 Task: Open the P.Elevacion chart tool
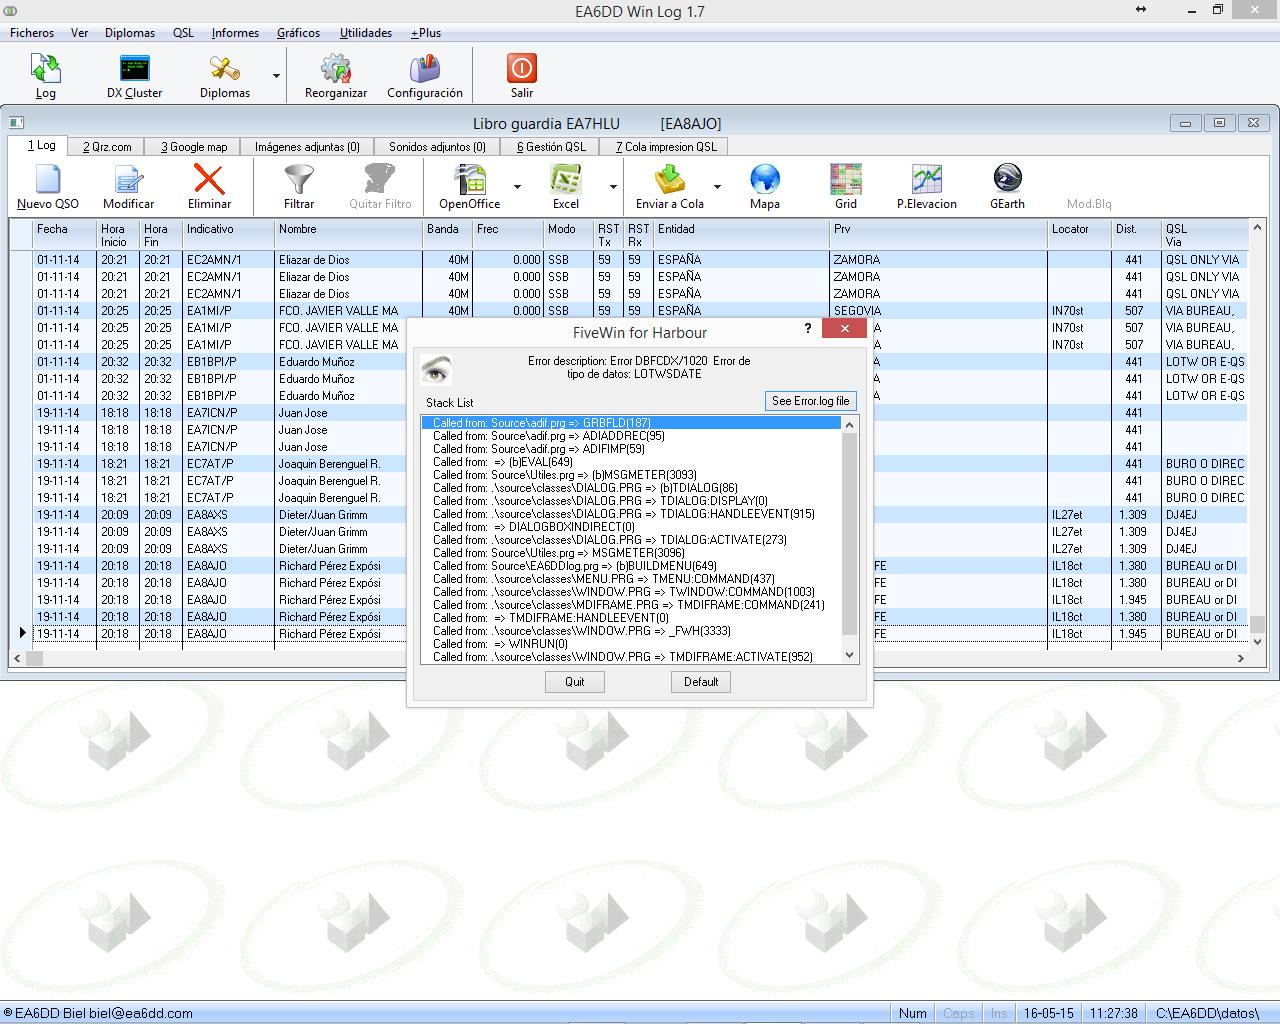coord(926,187)
